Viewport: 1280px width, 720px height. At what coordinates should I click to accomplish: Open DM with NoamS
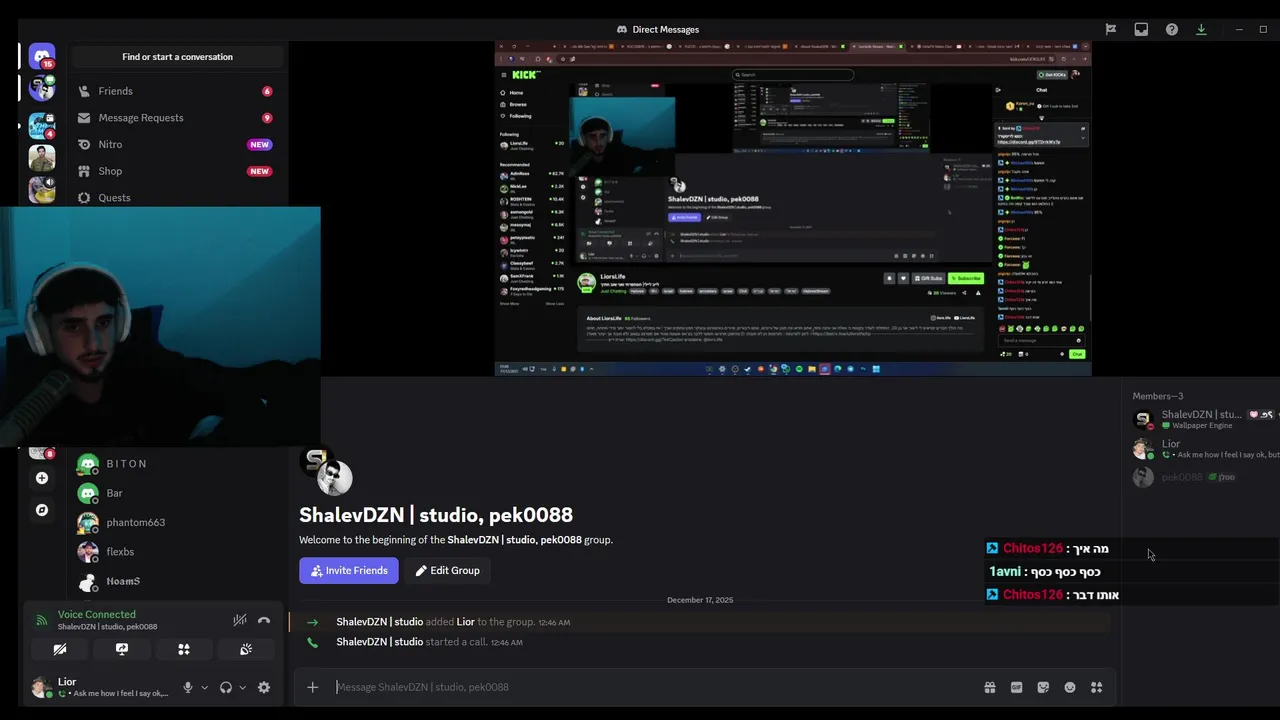176,581
